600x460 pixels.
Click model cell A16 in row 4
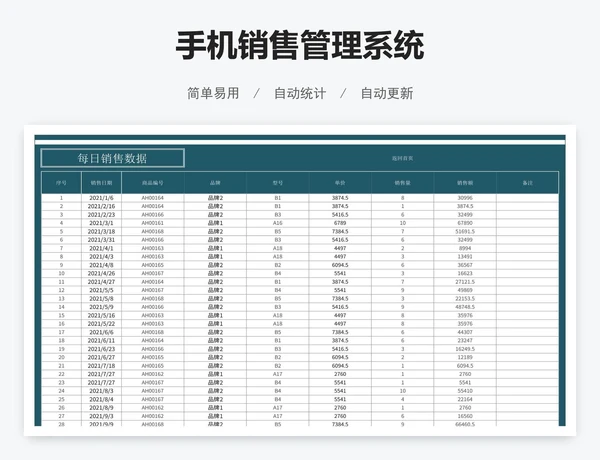[277, 223]
